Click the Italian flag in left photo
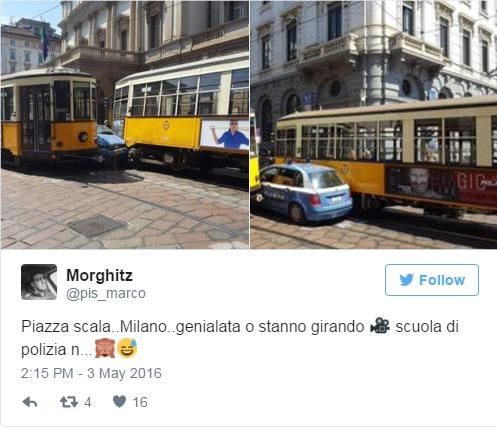This screenshot has width=497, height=428. pyautogui.click(x=44, y=41)
